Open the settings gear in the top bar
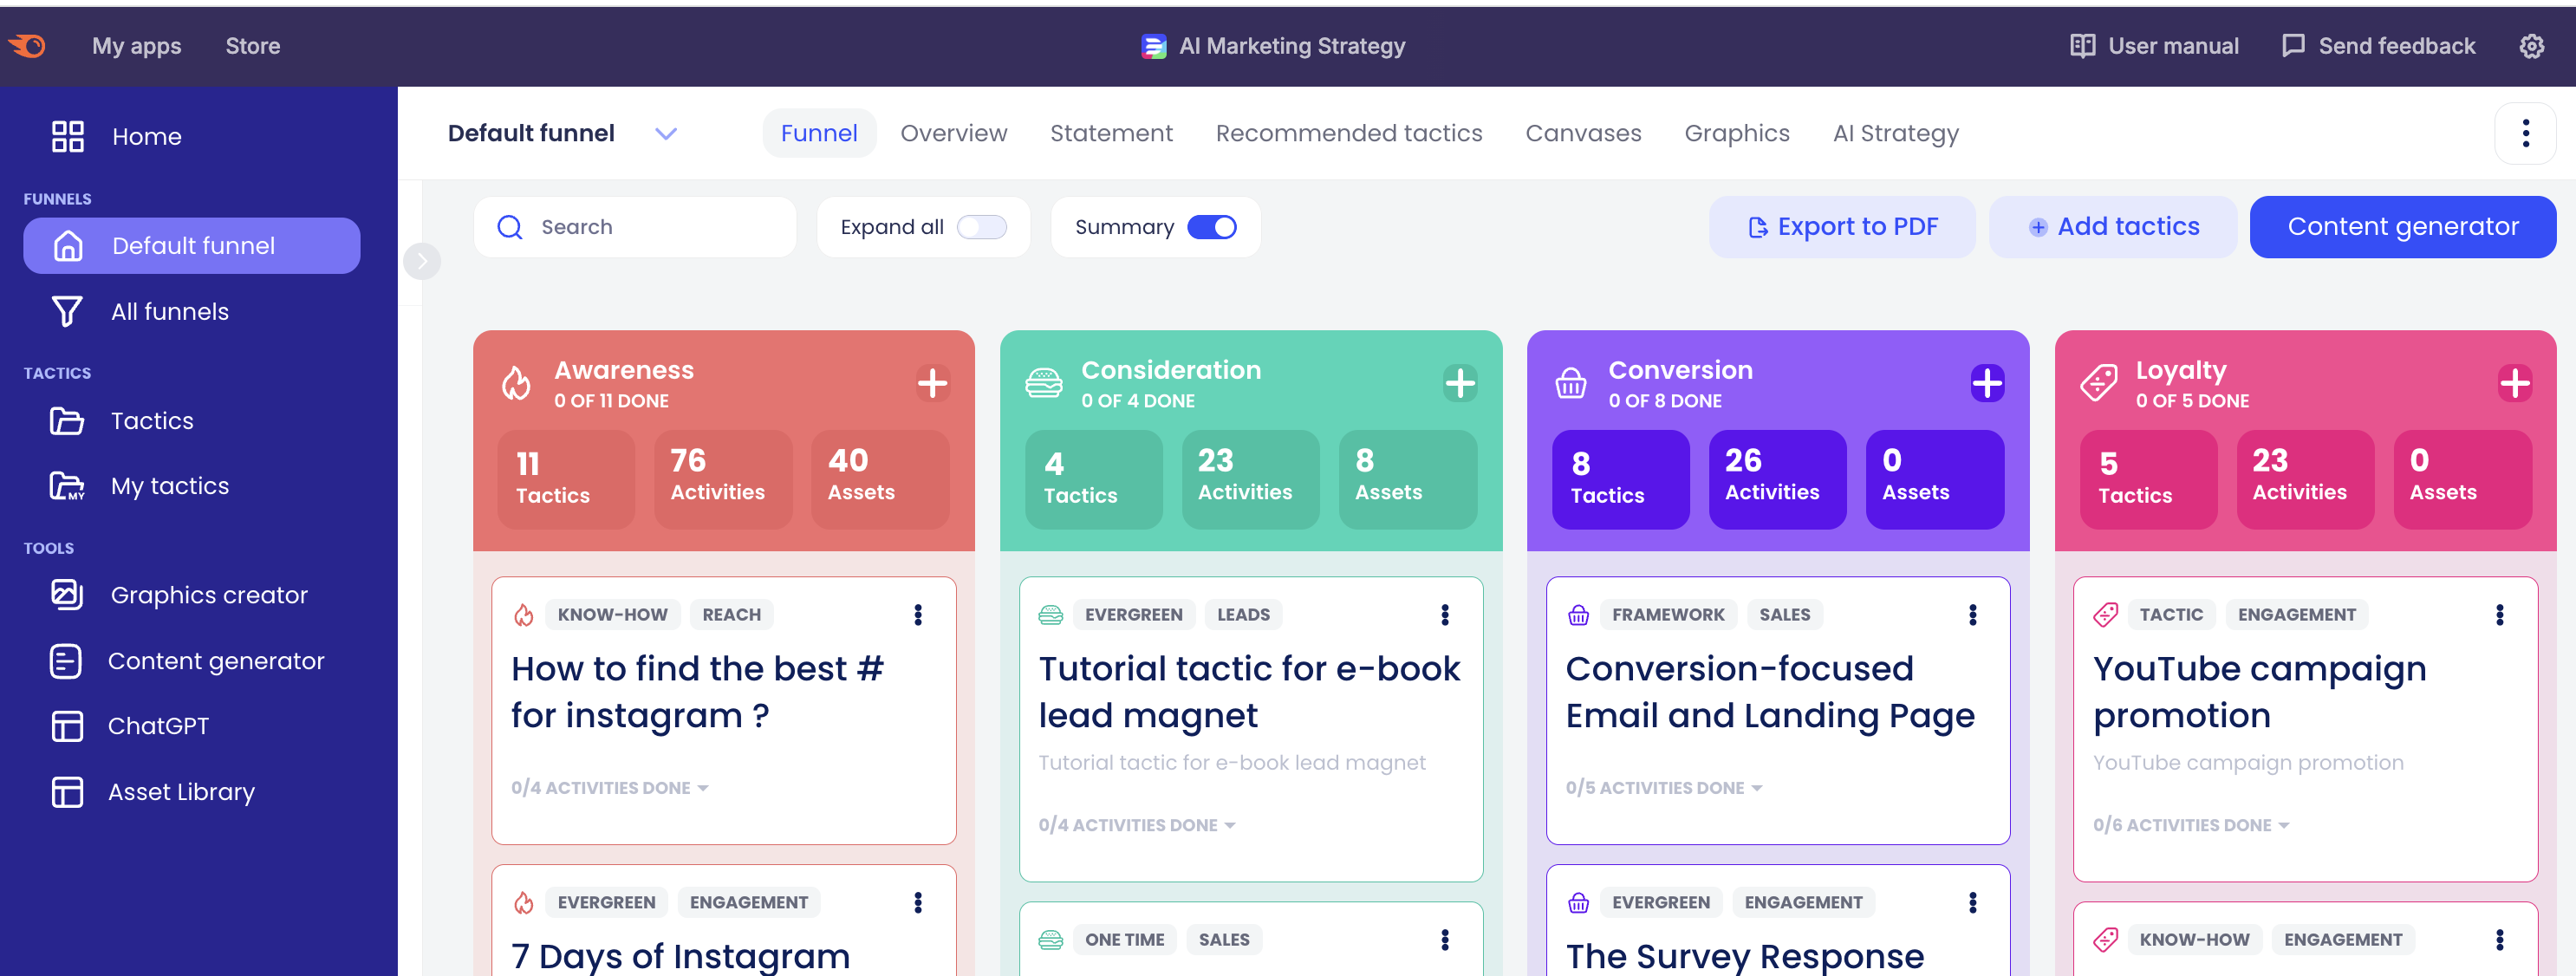2576x976 pixels. point(2531,46)
